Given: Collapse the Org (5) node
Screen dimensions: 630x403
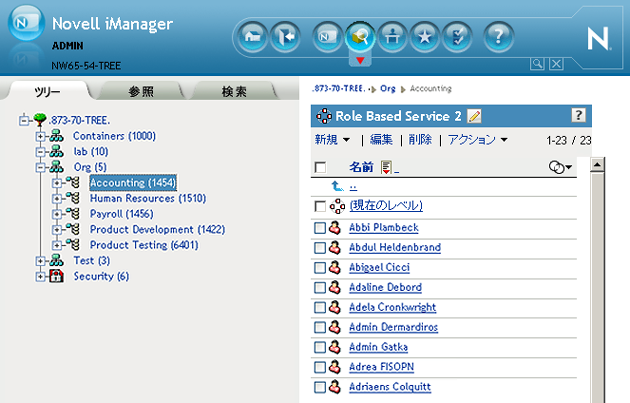Looking at the screenshot, I should tap(40, 167).
